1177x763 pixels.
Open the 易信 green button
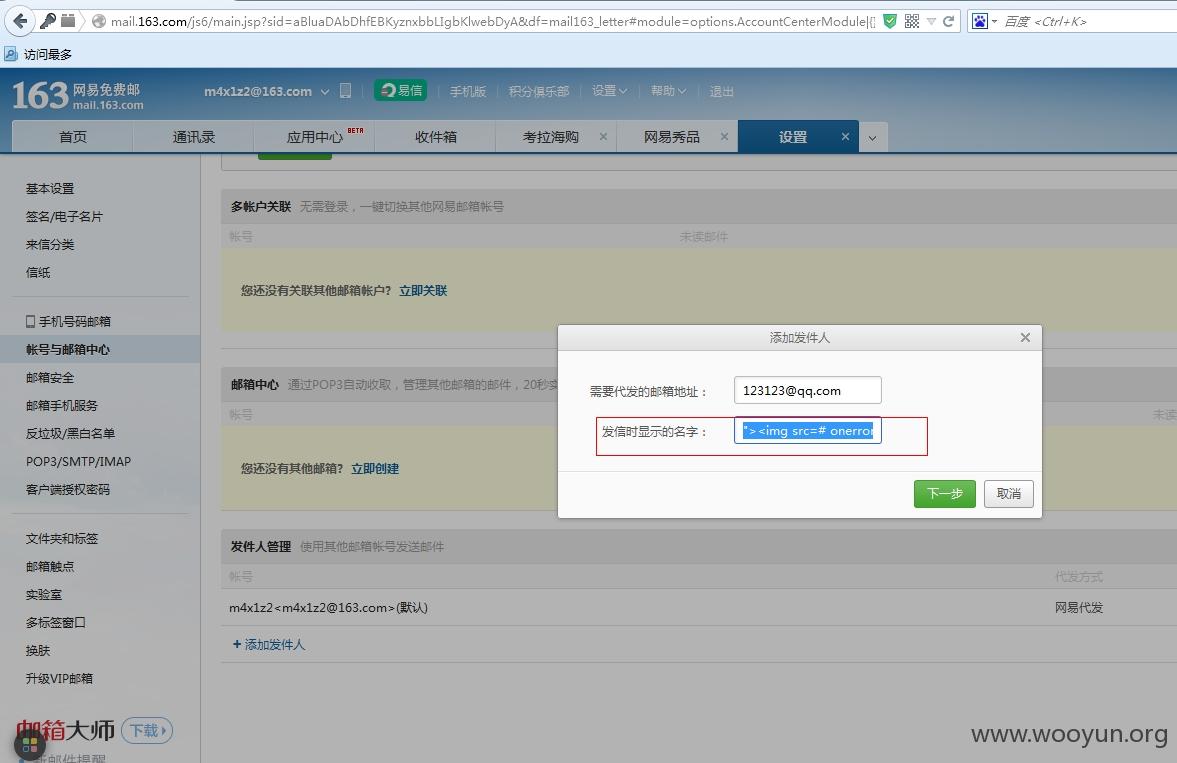[400, 91]
